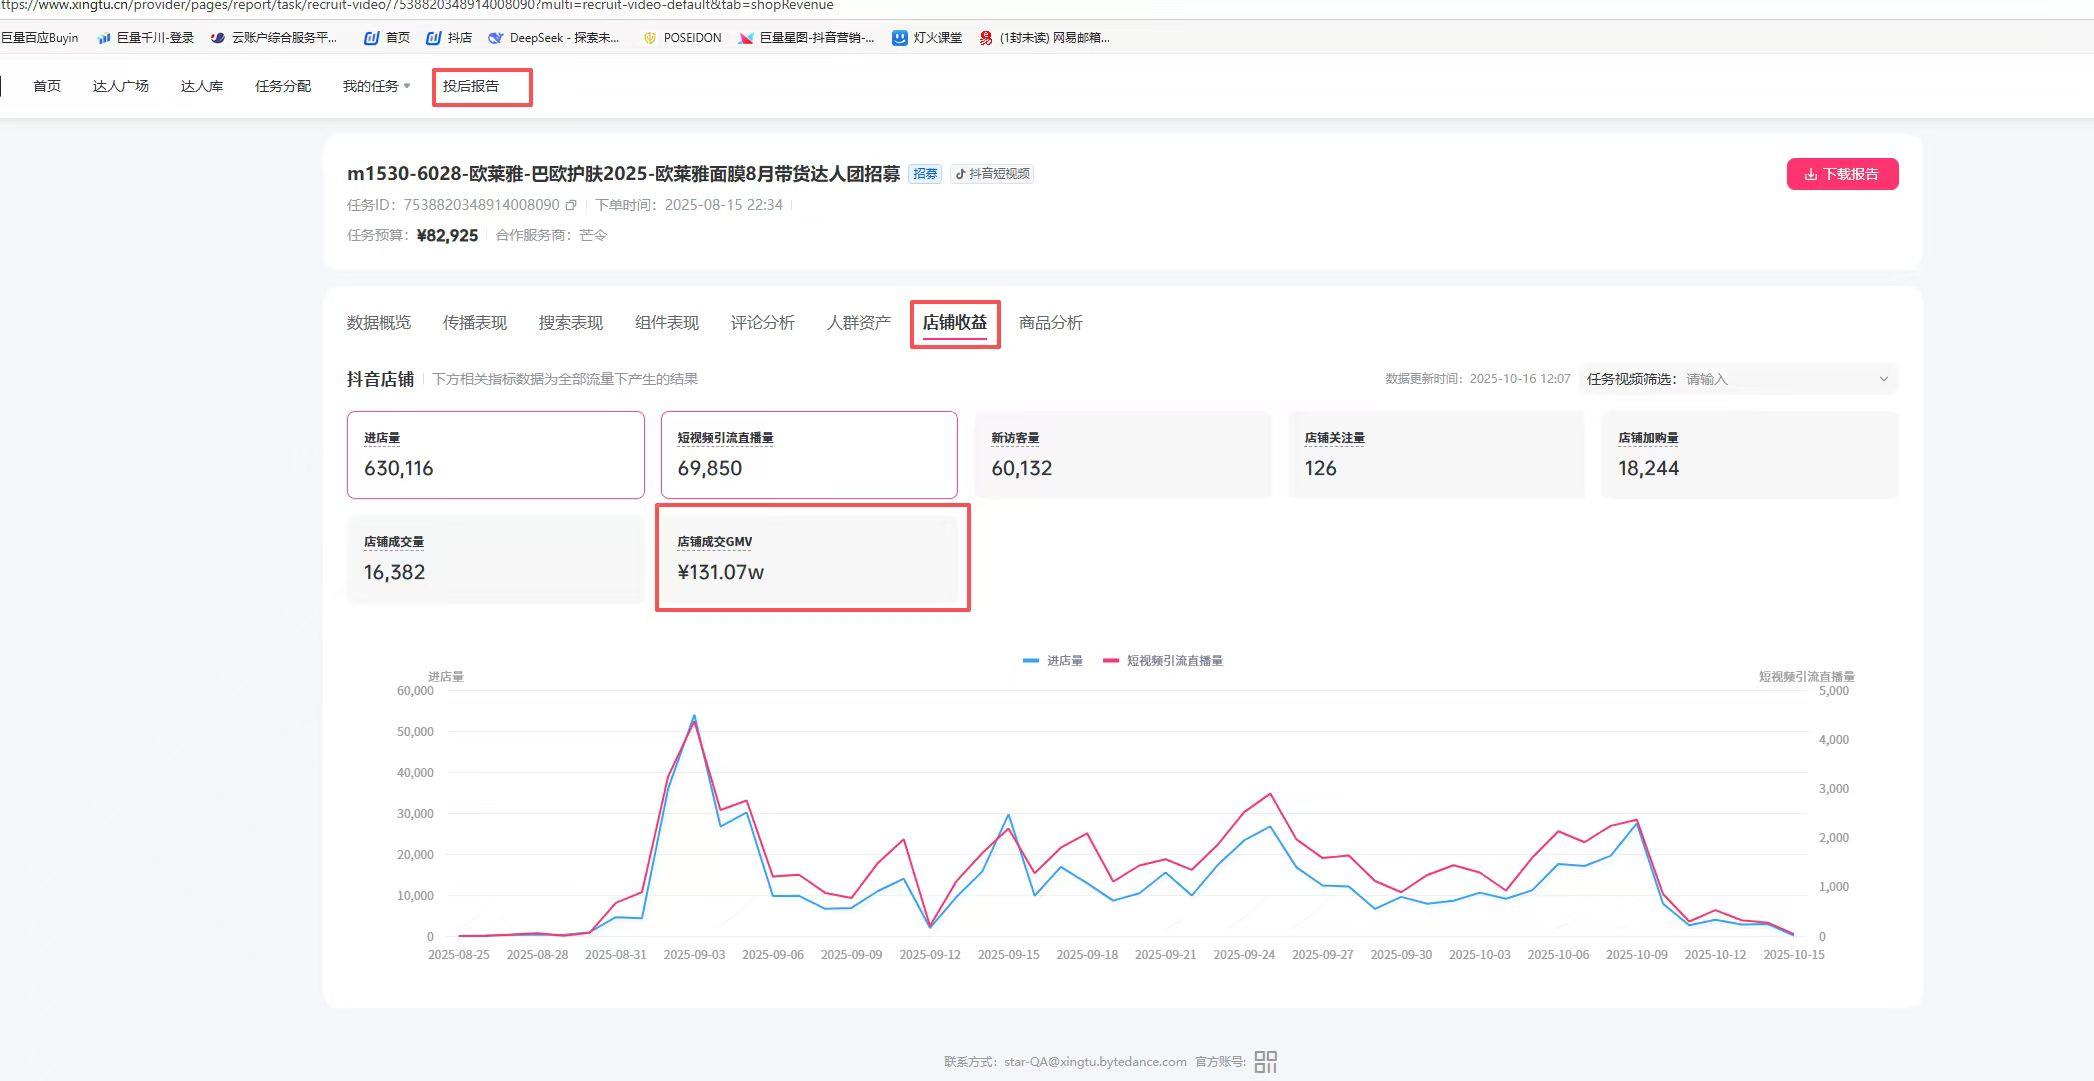This screenshot has height=1081, width=2094.
Task: Click the 巨量百应Buyin bookmark
Action: pyautogui.click(x=39, y=38)
